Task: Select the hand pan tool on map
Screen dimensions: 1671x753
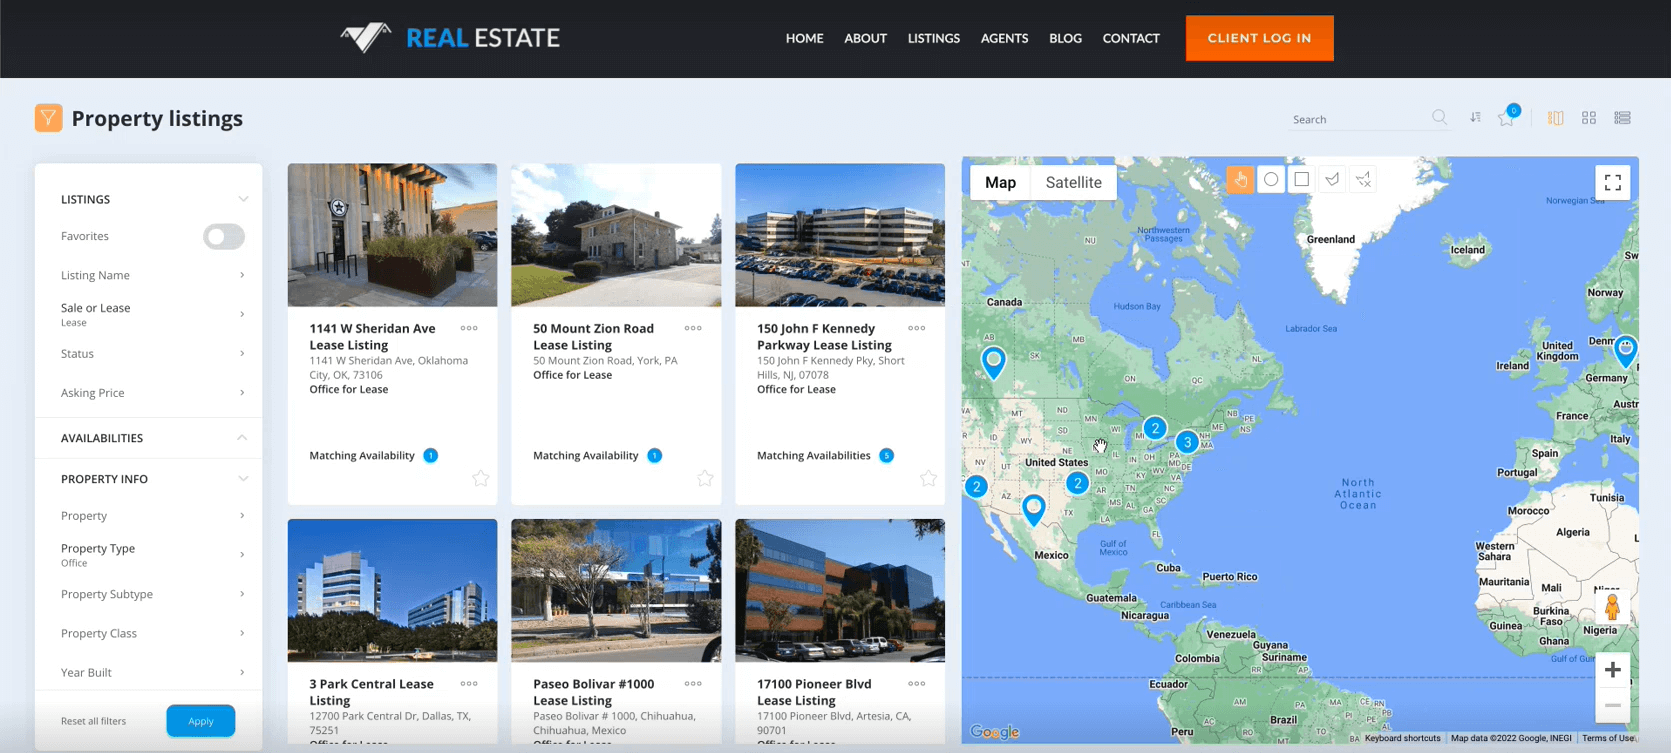Action: tap(1240, 180)
